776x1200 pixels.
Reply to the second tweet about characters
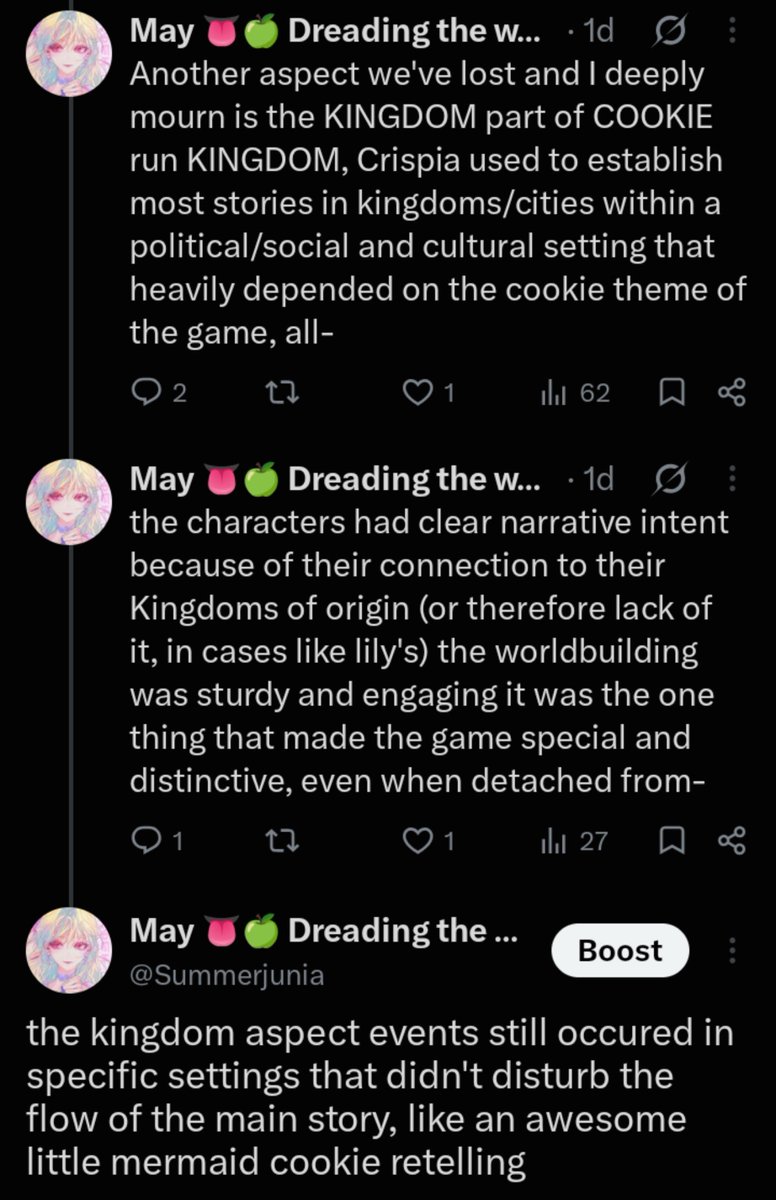(159, 842)
